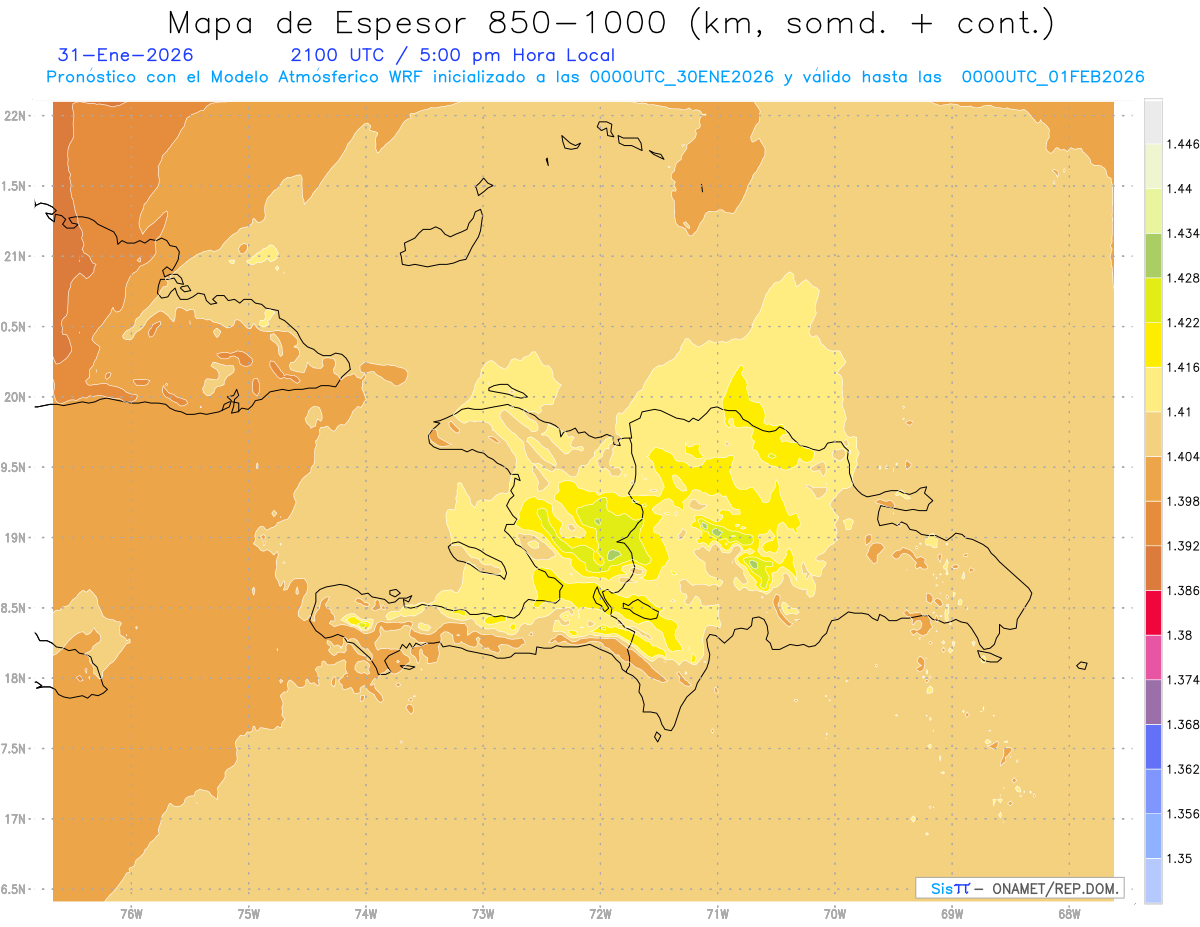Image resolution: width=1200 pixels, height=927 pixels.
Task: Click the 1.41 colorbar value
Action: click(1180, 412)
